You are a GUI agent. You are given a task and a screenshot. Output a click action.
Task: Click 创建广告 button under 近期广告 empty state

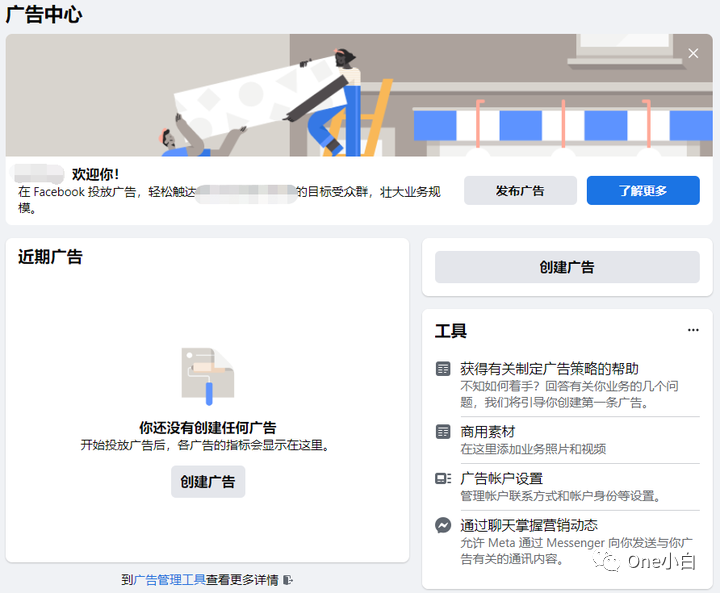point(208,481)
